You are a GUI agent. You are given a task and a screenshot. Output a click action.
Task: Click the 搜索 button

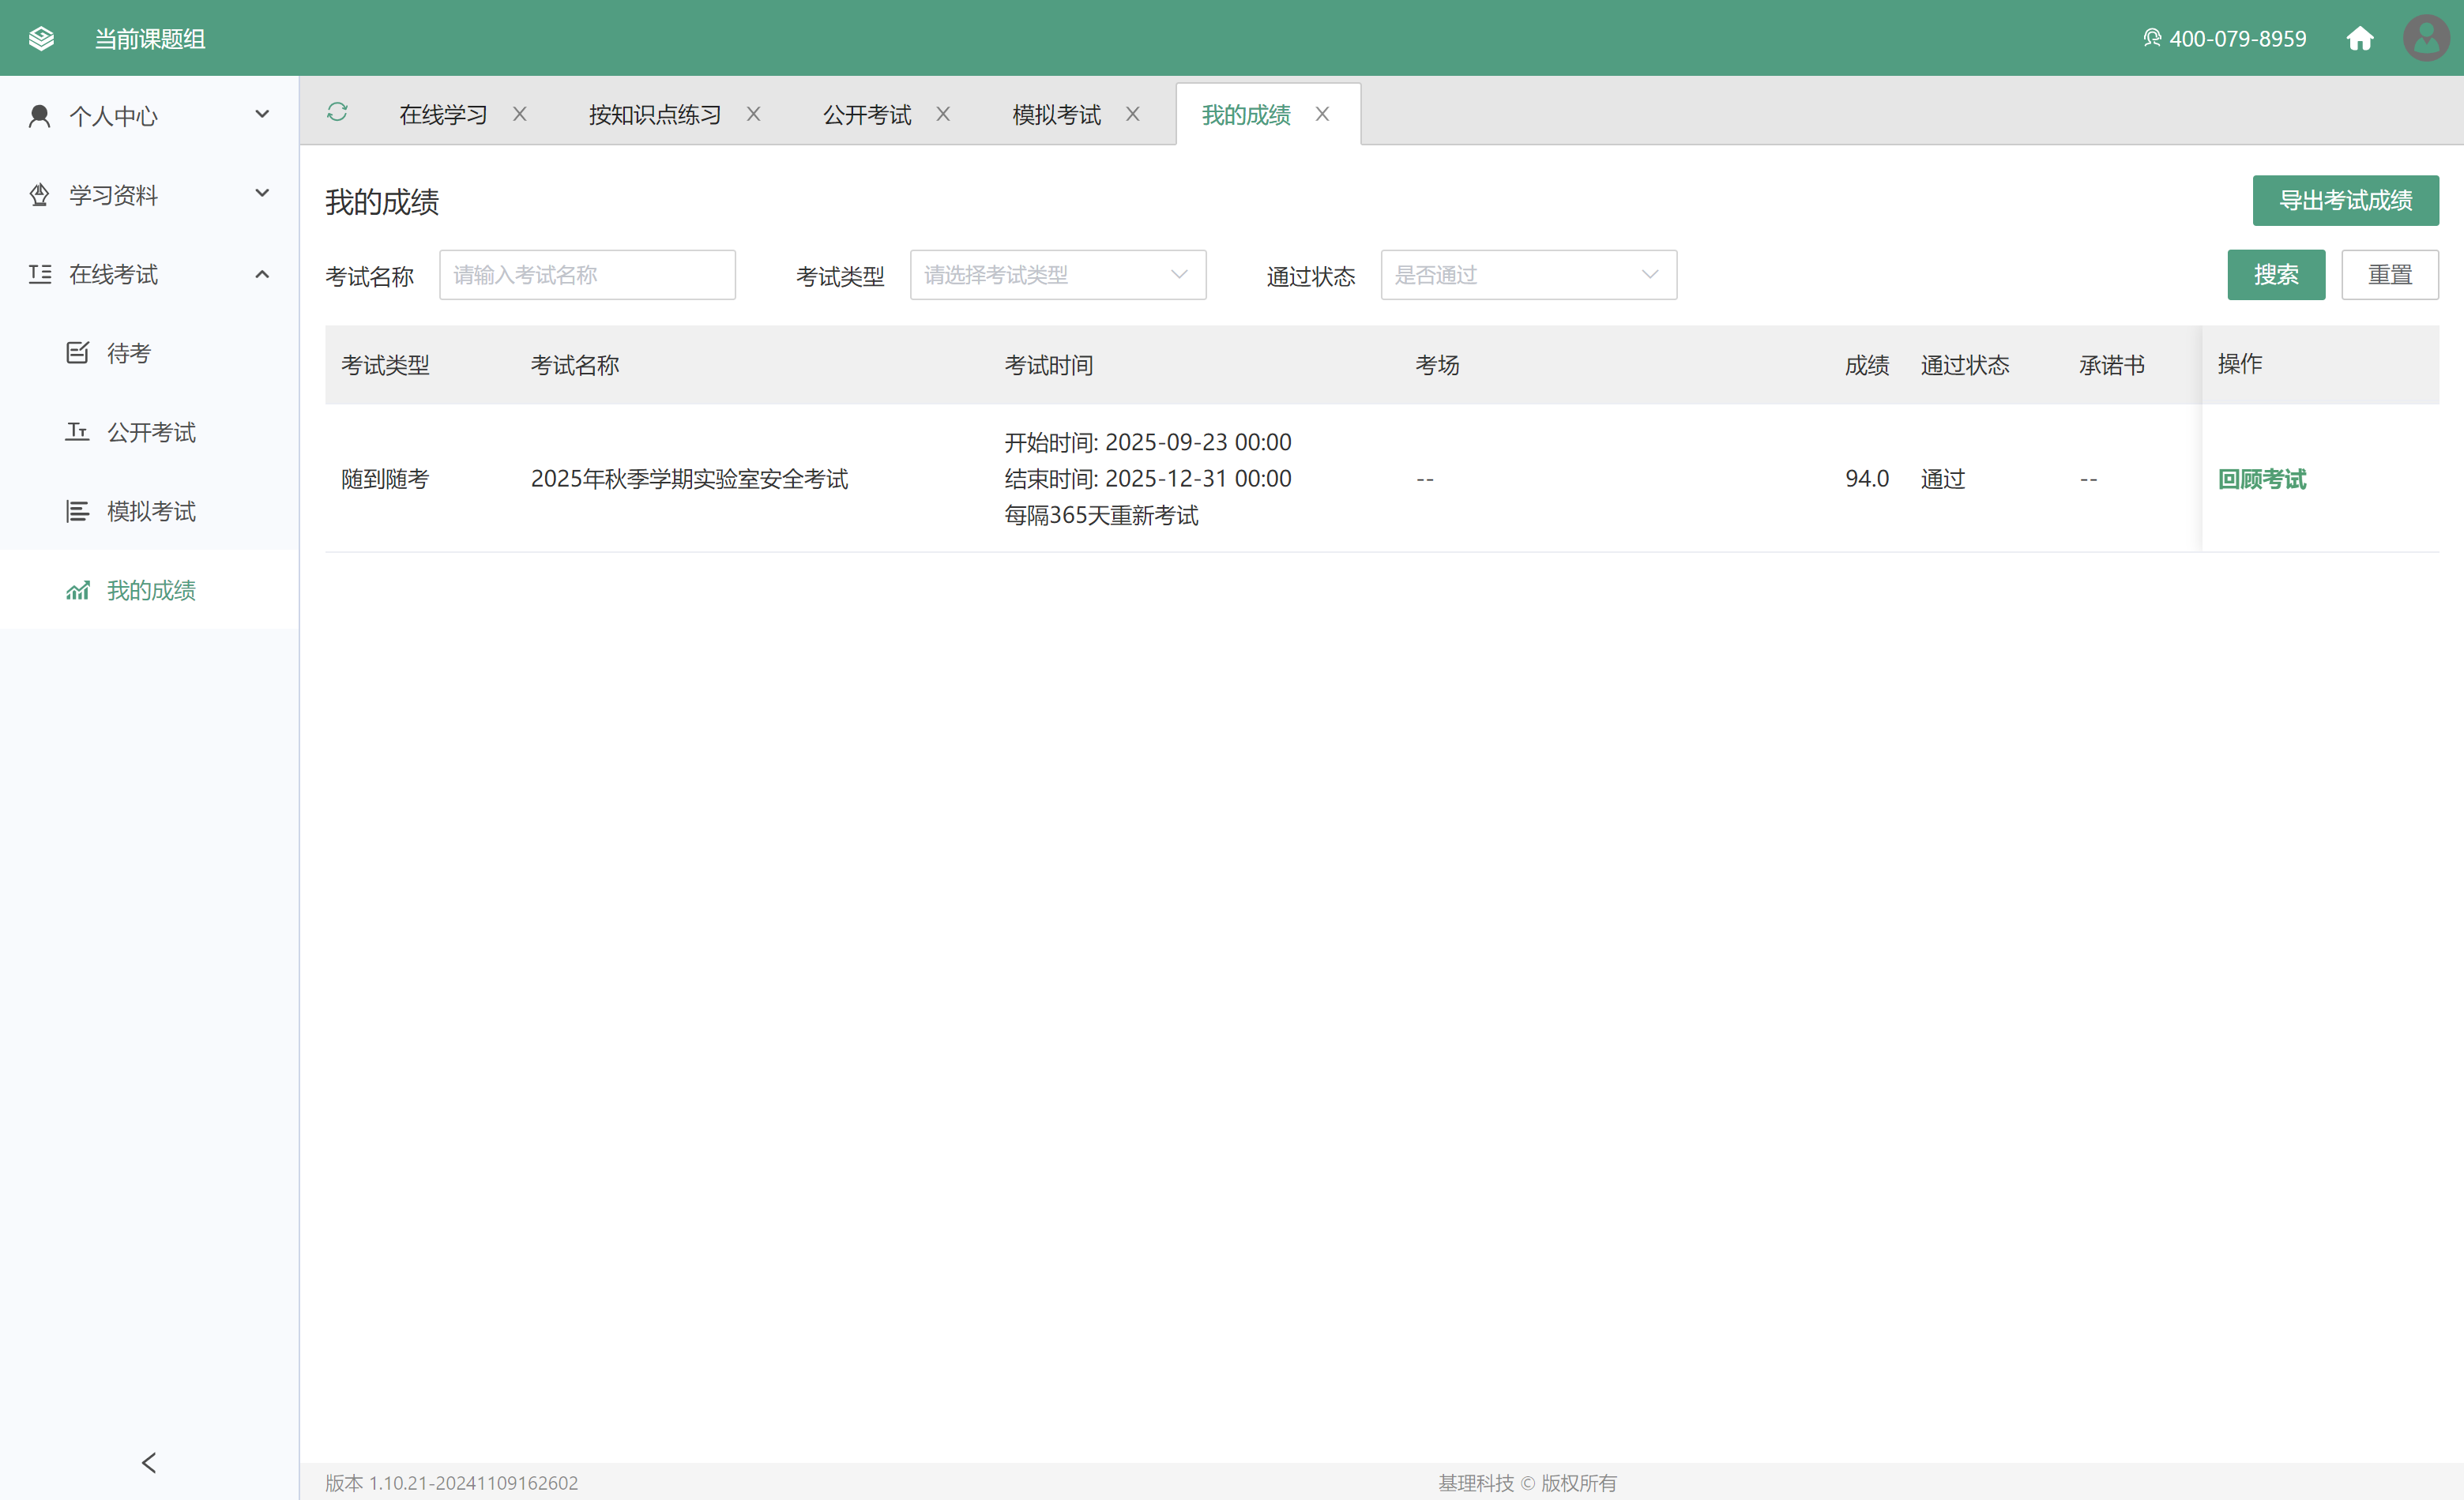coord(2276,275)
